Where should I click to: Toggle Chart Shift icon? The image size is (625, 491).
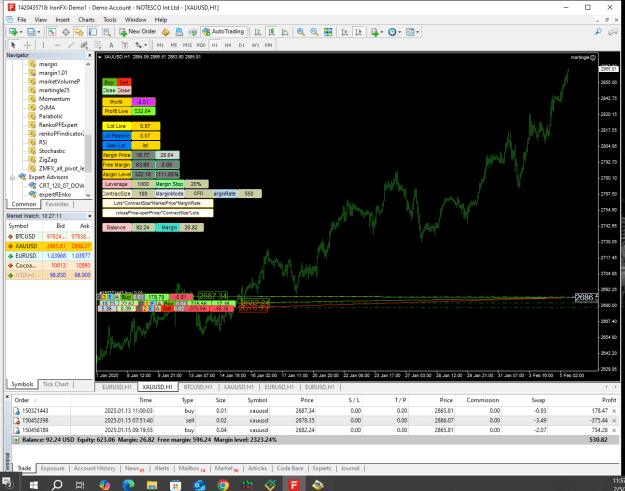(x=358, y=32)
